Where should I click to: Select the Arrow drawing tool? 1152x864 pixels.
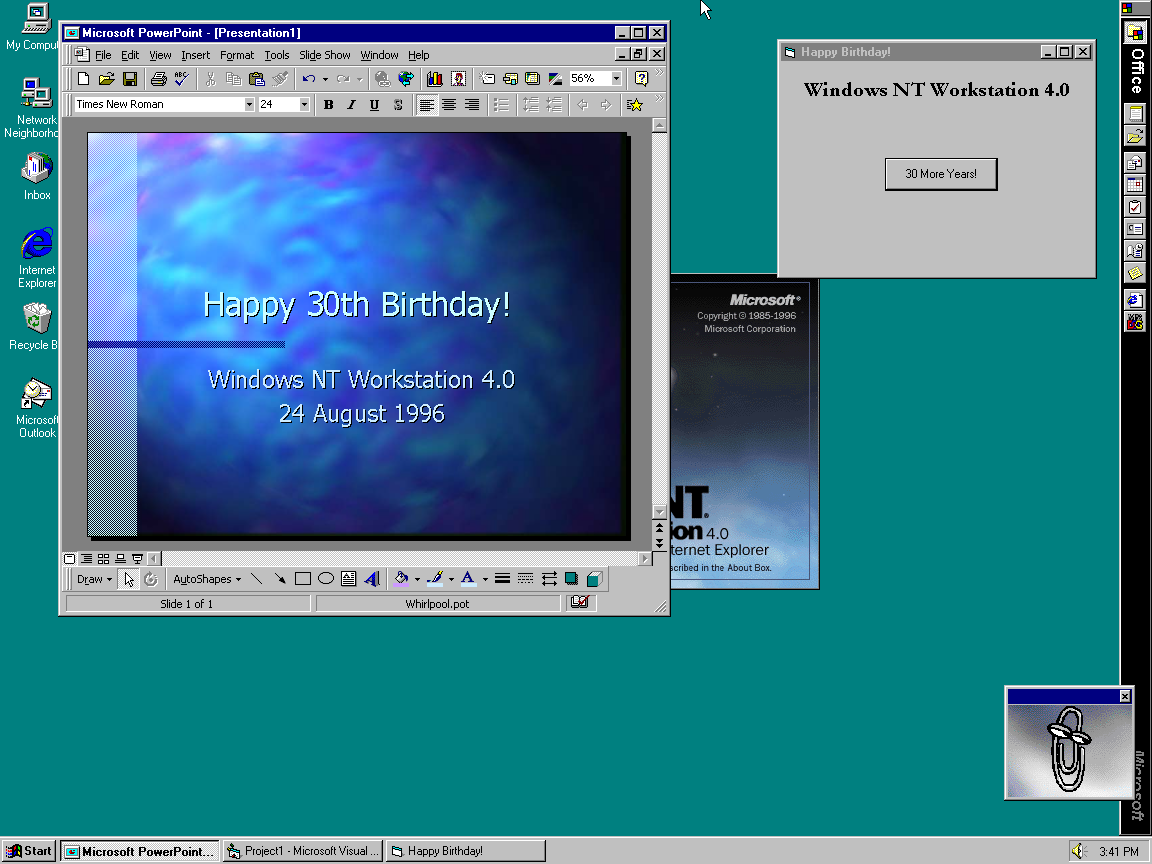(279, 579)
